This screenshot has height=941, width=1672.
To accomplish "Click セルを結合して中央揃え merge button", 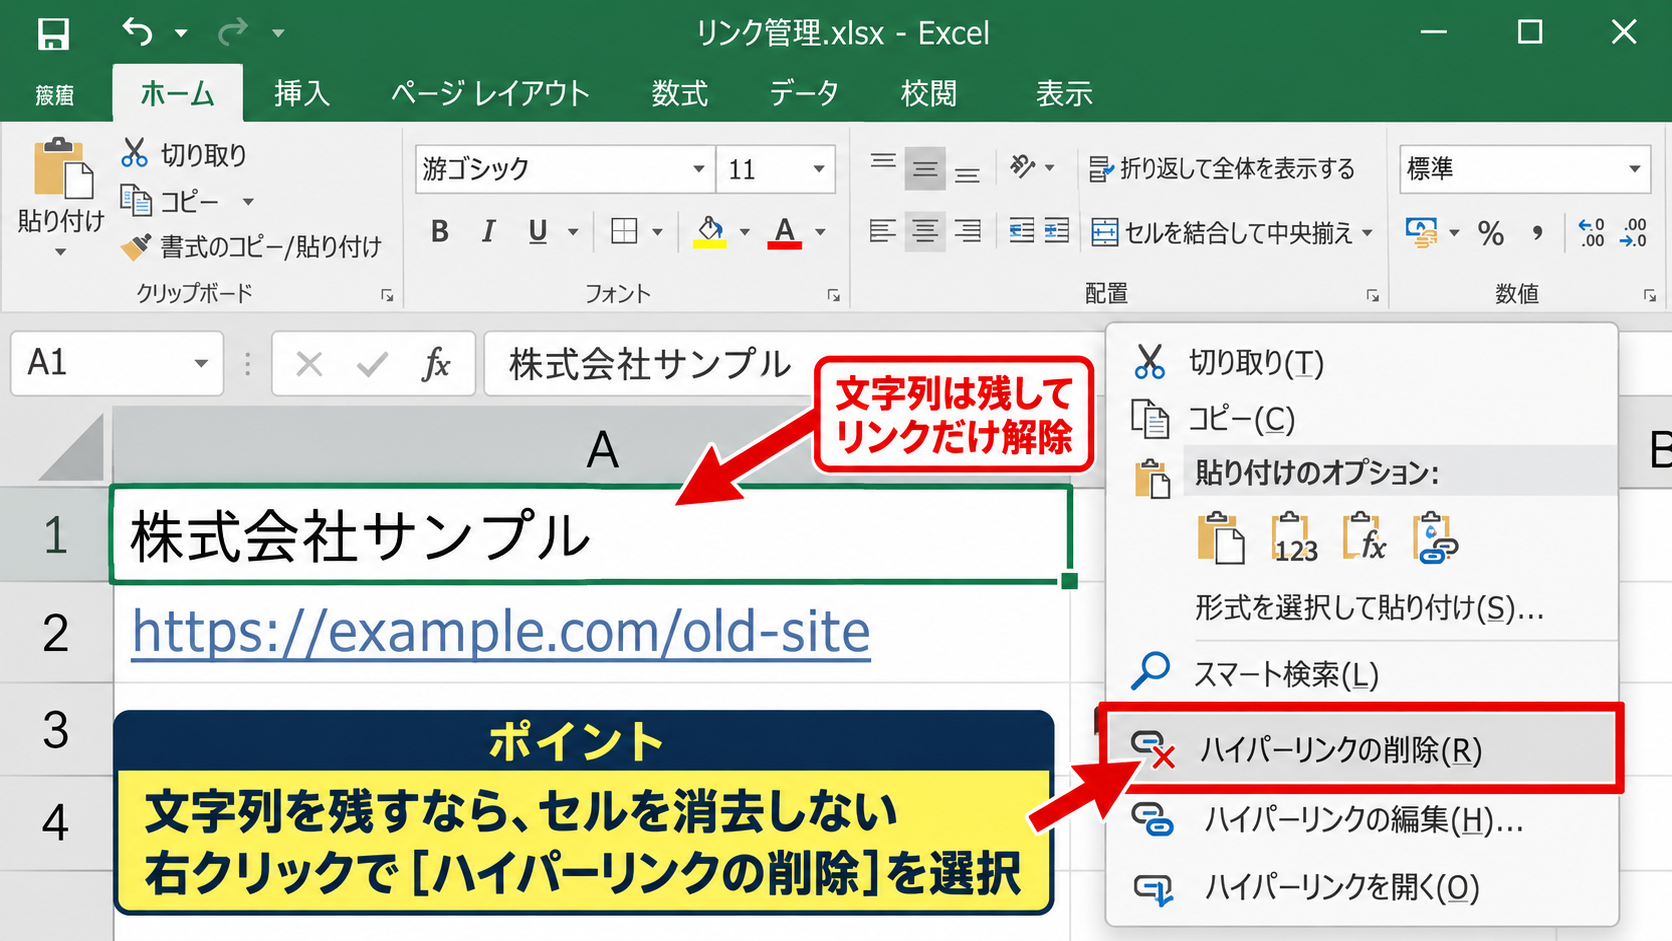I will click(1231, 233).
